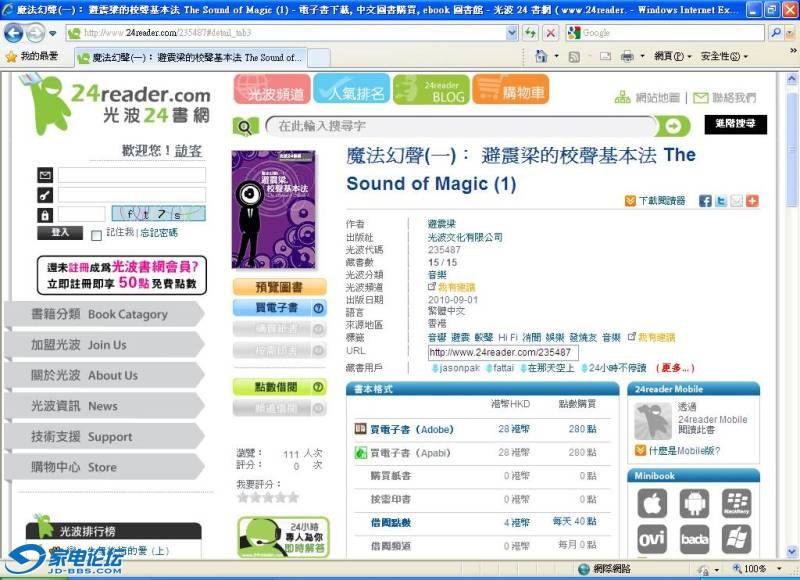Rate the book with fifth star
Image resolution: width=800 pixels, height=580 pixels.
click(293, 498)
